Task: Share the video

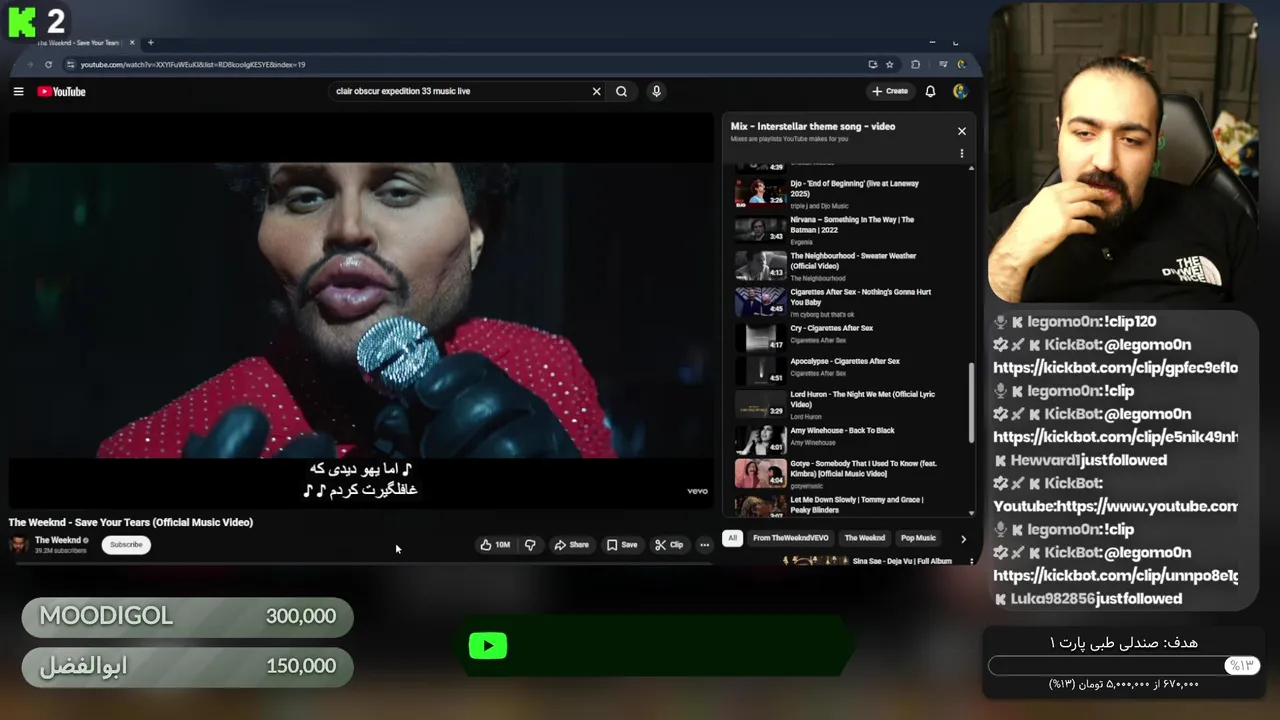Action: [x=572, y=545]
